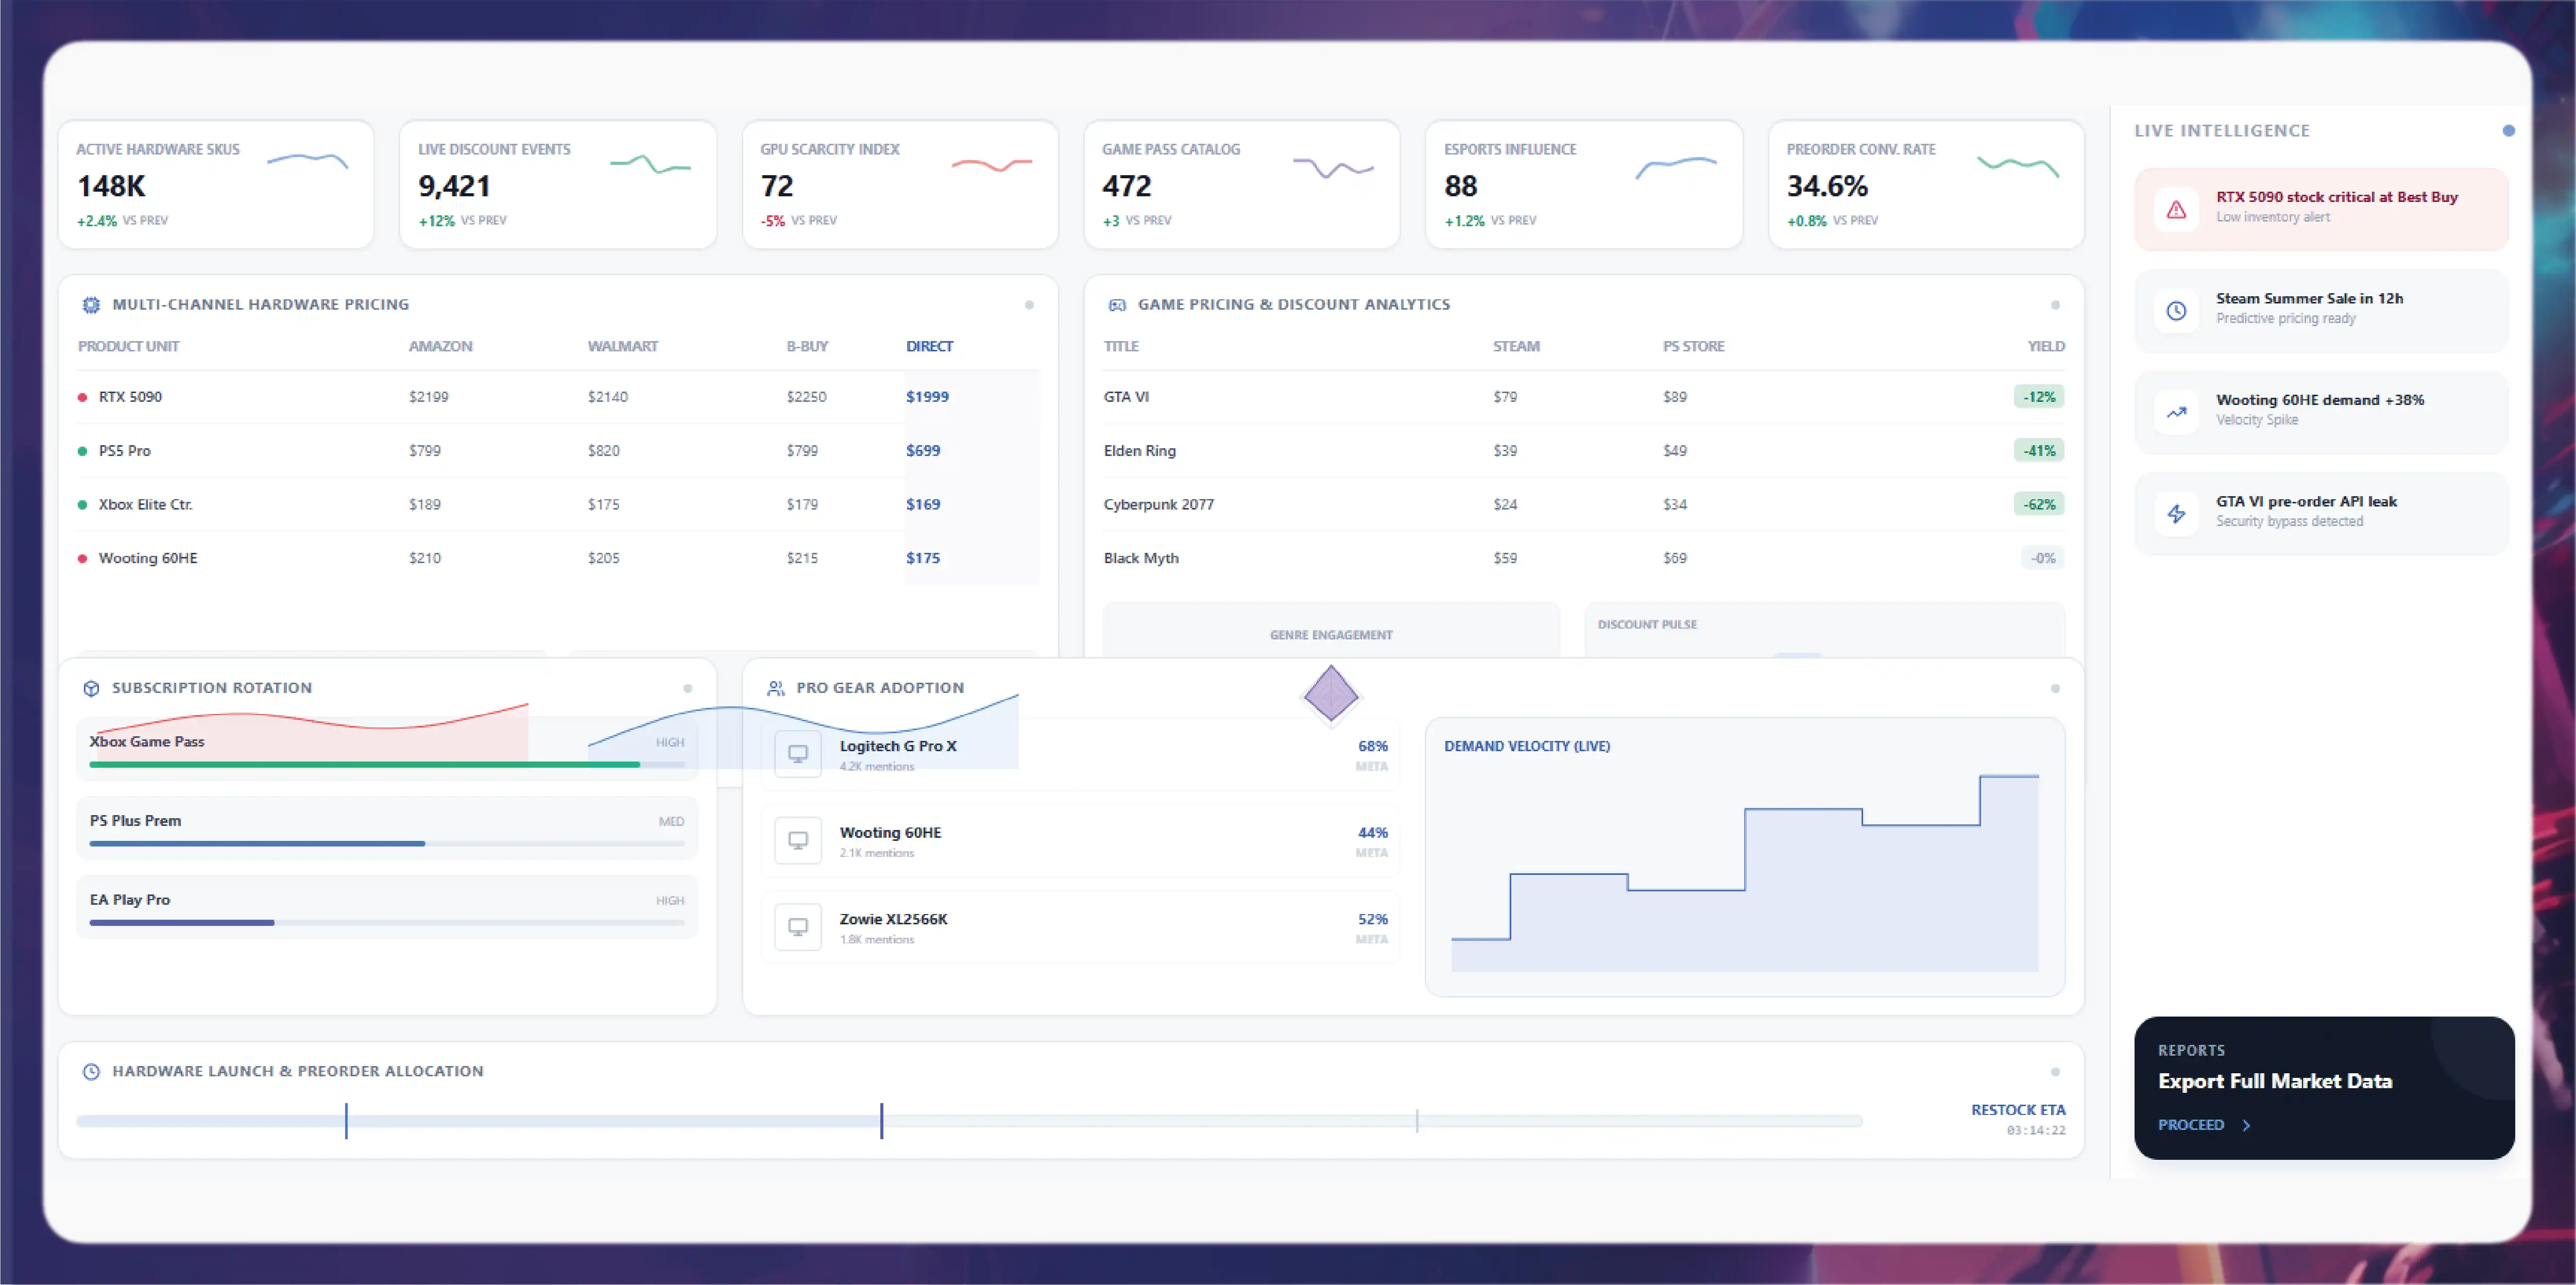Click the Demand Velocity (Live) step chart
Image resolution: width=2576 pixels, height=1285 pixels.
pos(1745,872)
